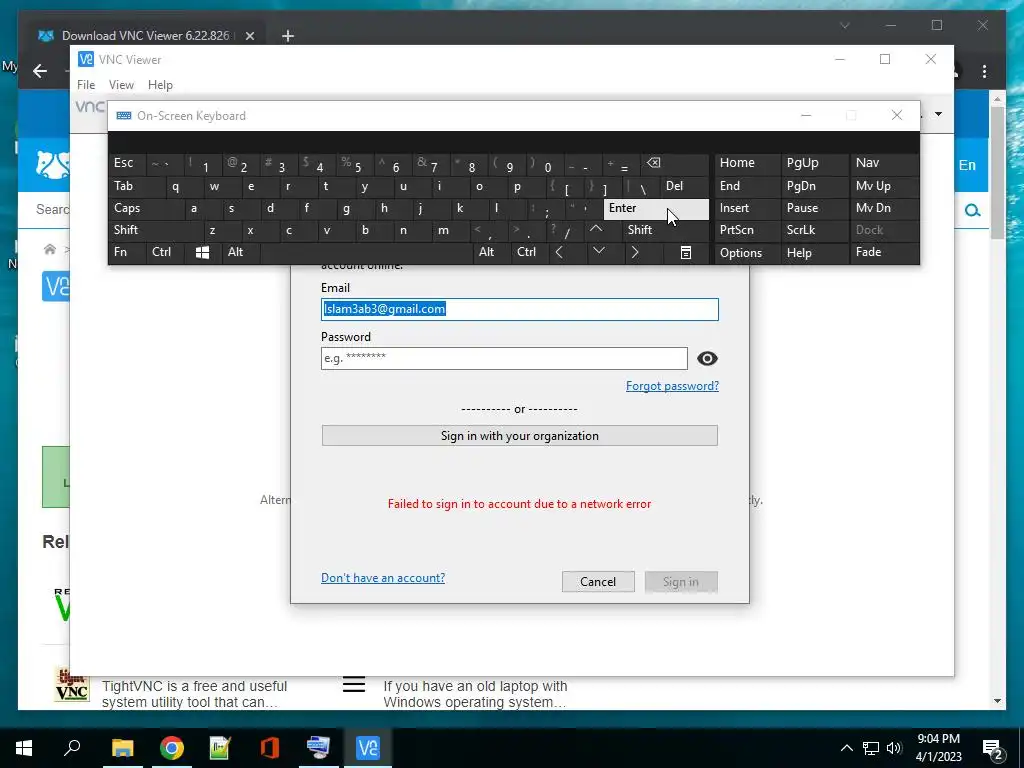This screenshot has width=1024, height=768.
Task: Open the hamburger menu icon on webpage
Action: pos(354,685)
